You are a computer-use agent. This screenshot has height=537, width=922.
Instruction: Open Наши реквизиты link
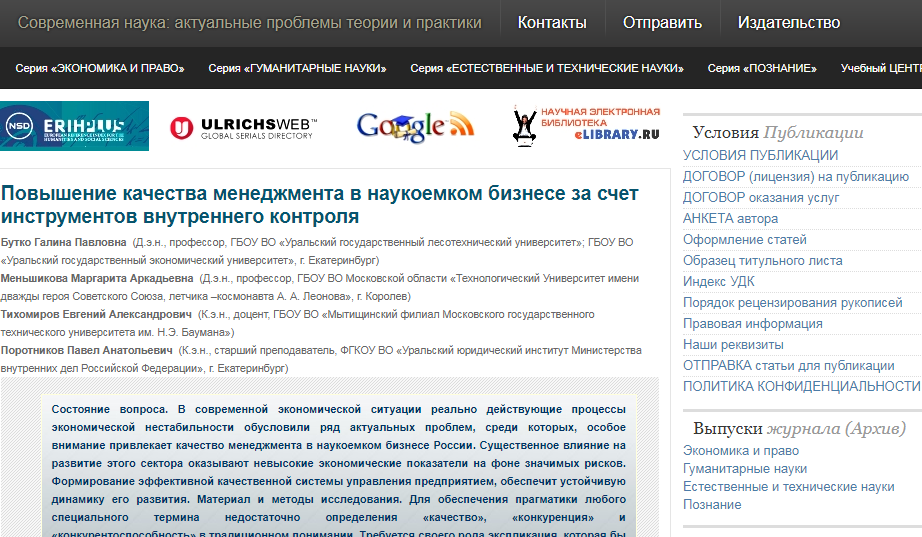coord(733,345)
